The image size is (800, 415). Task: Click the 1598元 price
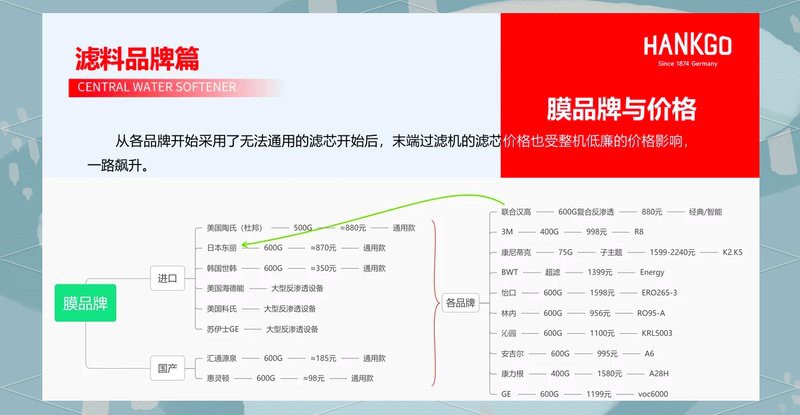click(602, 292)
